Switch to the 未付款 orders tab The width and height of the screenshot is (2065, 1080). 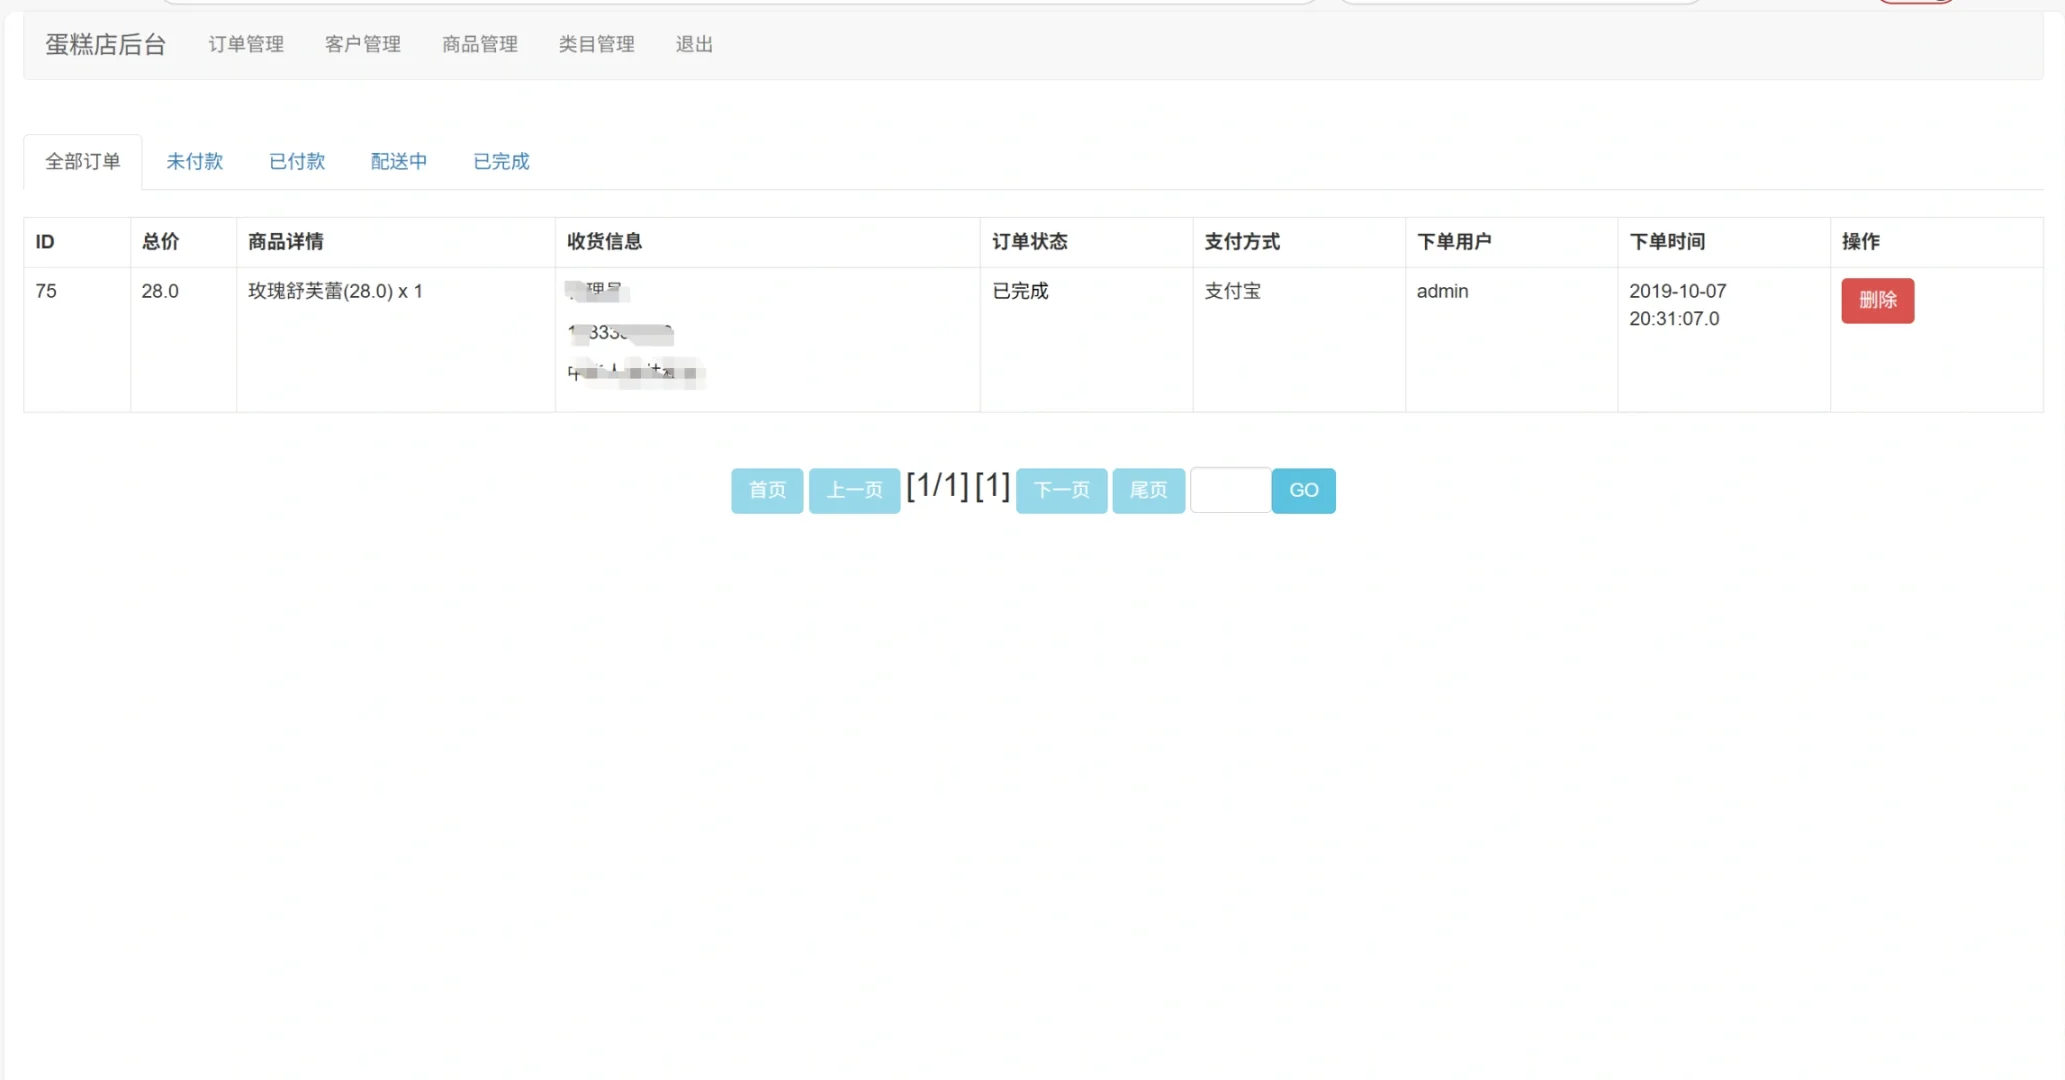click(x=194, y=161)
